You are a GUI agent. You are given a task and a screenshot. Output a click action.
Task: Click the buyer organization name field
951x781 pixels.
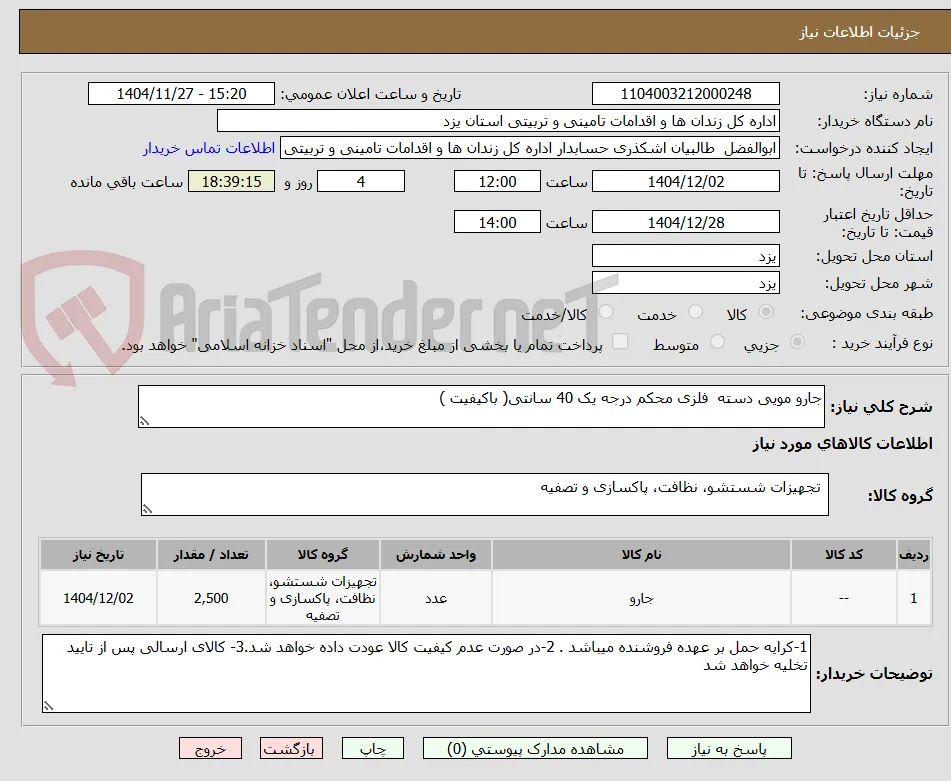[x=498, y=121]
